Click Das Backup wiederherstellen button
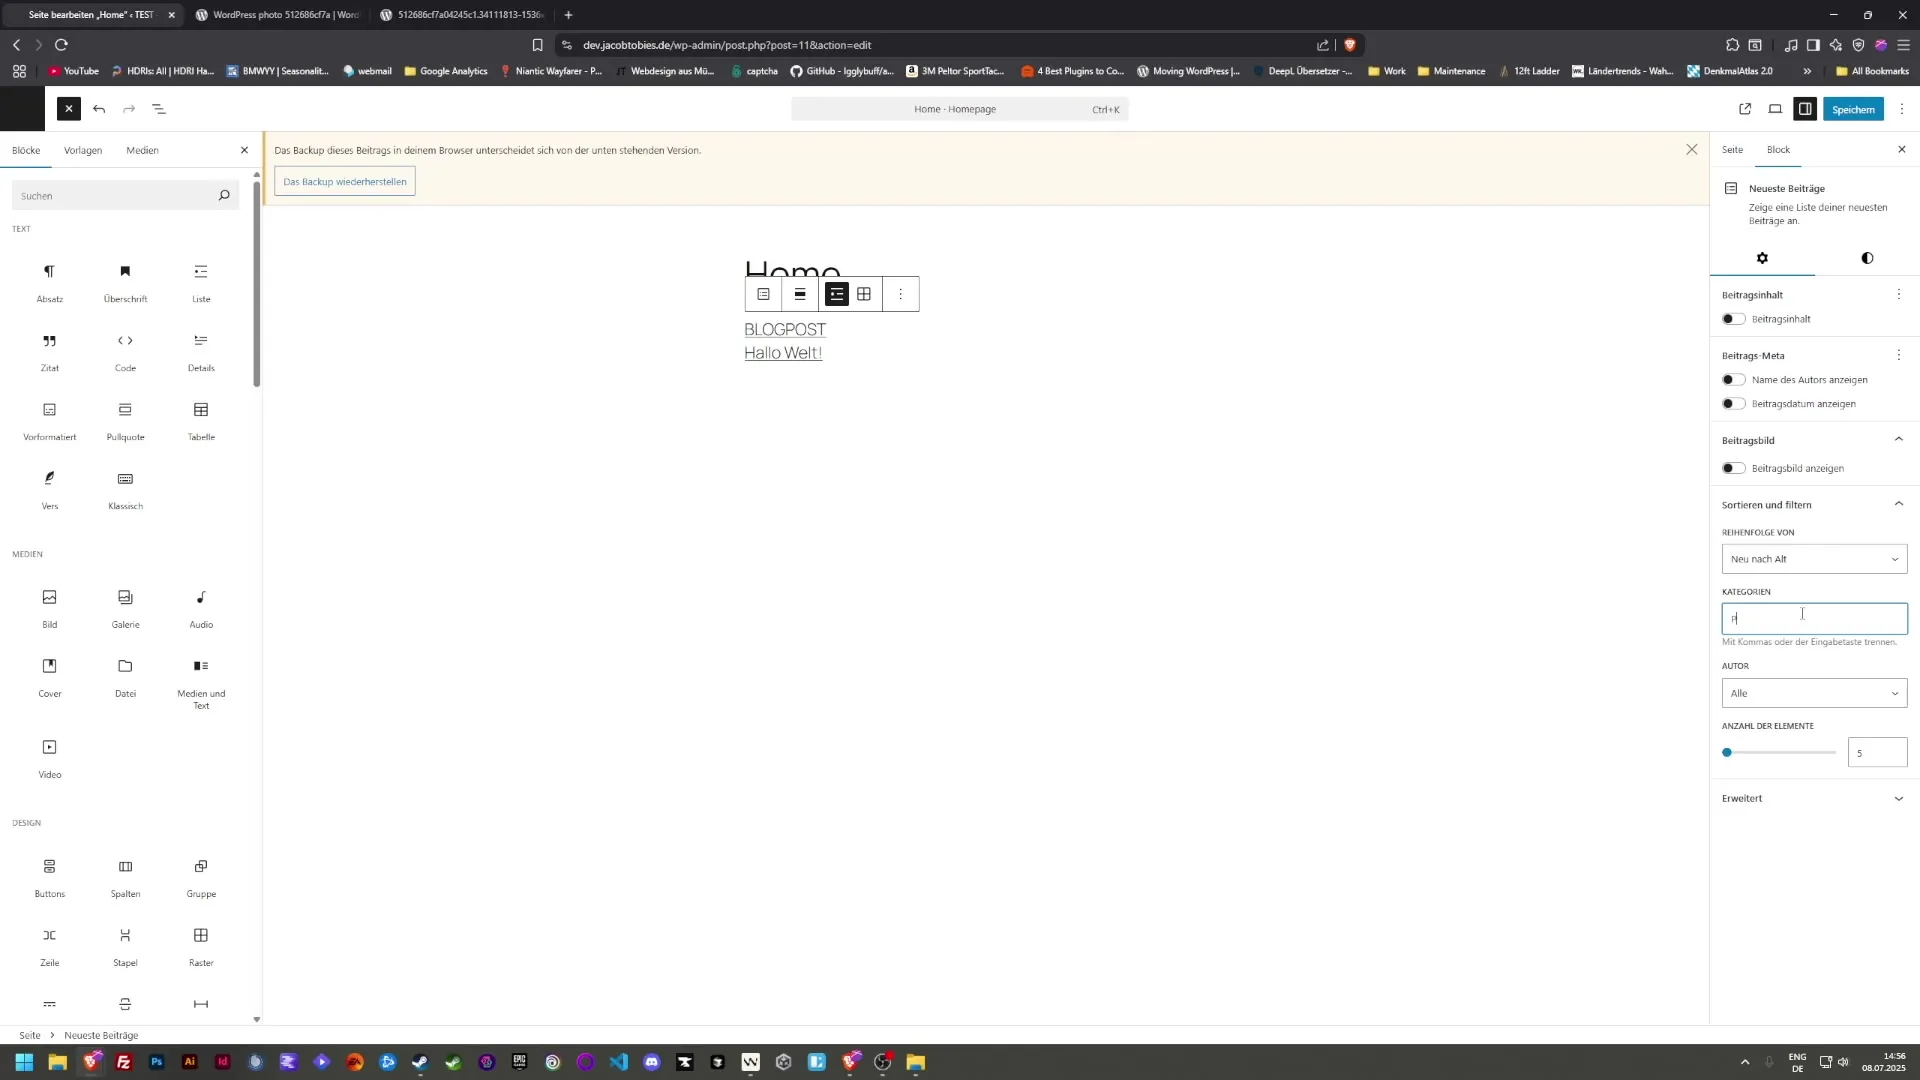 [x=344, y=182]
